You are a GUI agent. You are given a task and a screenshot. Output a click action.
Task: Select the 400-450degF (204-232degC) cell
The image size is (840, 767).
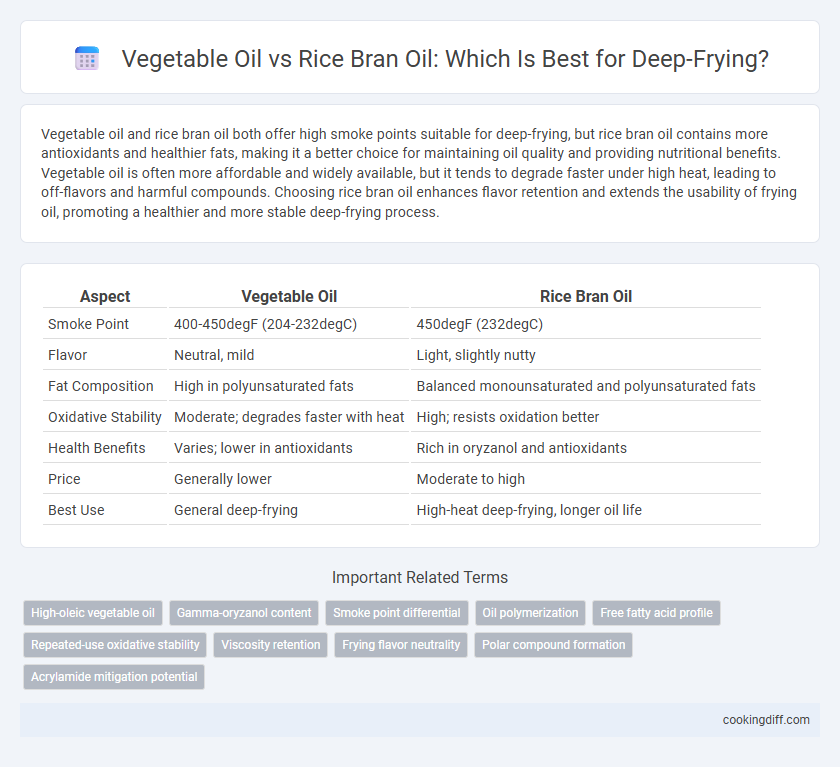tap(289, 324)
